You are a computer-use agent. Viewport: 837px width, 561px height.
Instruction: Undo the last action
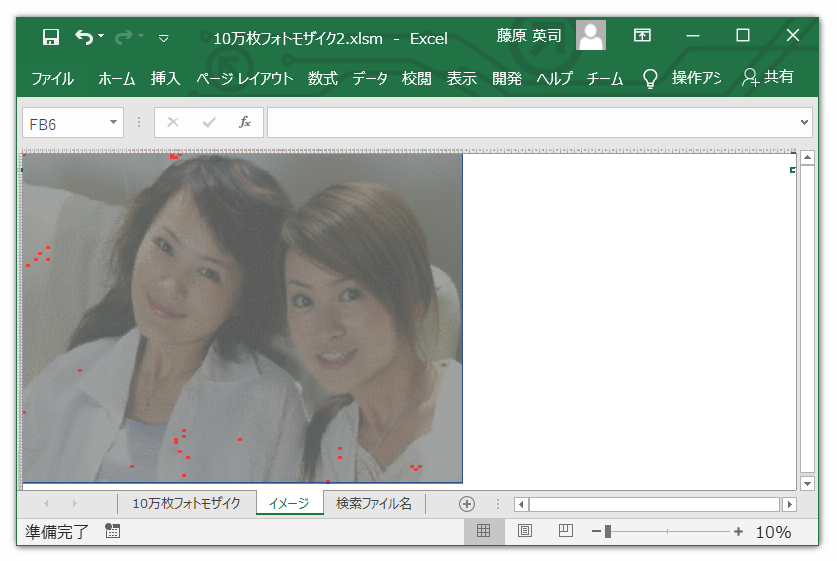pos(84,37)
